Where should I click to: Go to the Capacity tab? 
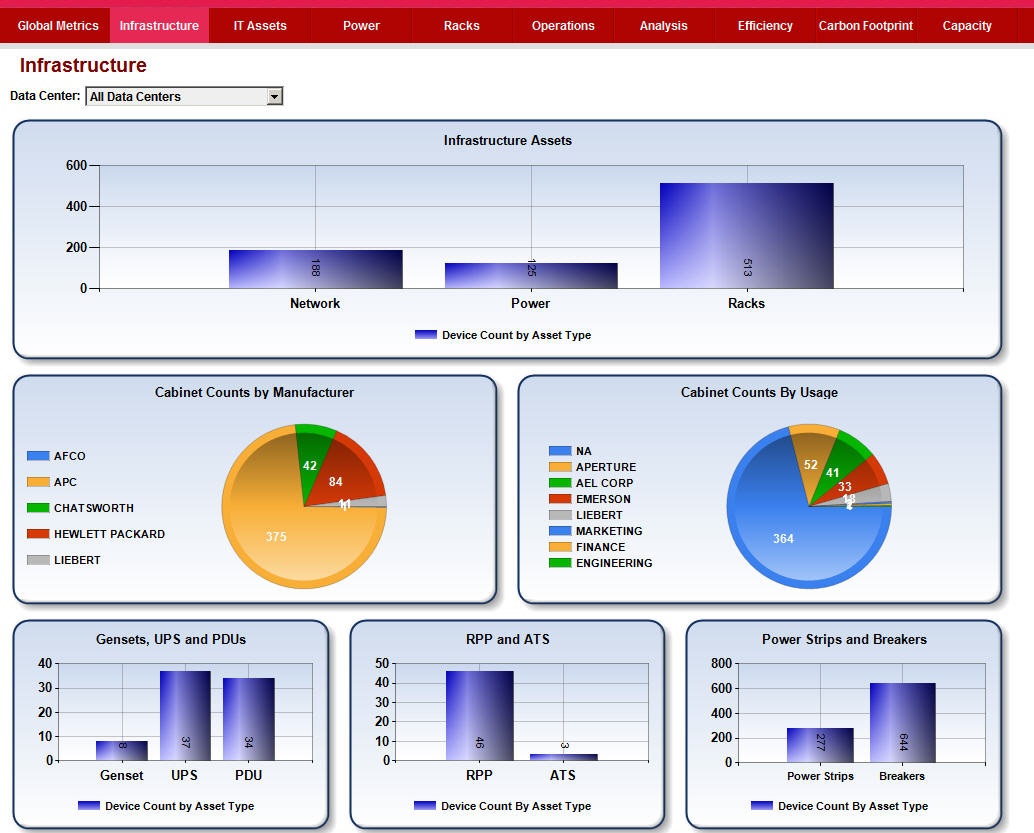coord(967,26)
